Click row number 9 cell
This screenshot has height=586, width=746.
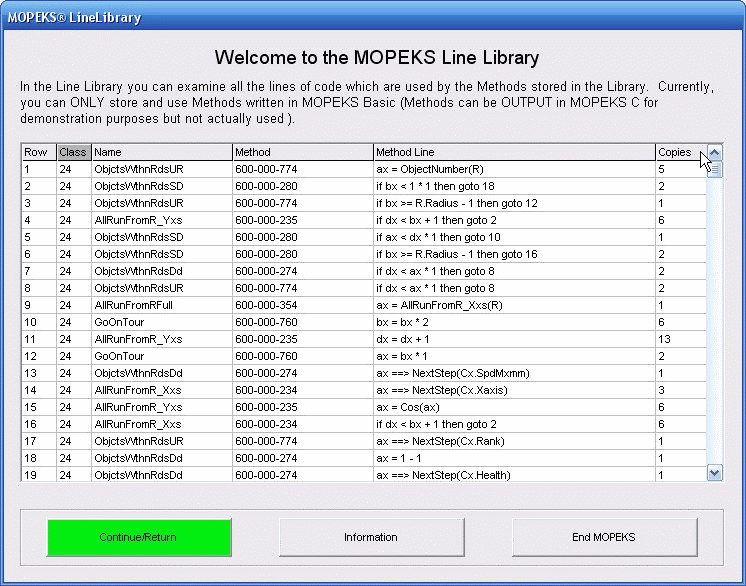[x=39, y=305]
